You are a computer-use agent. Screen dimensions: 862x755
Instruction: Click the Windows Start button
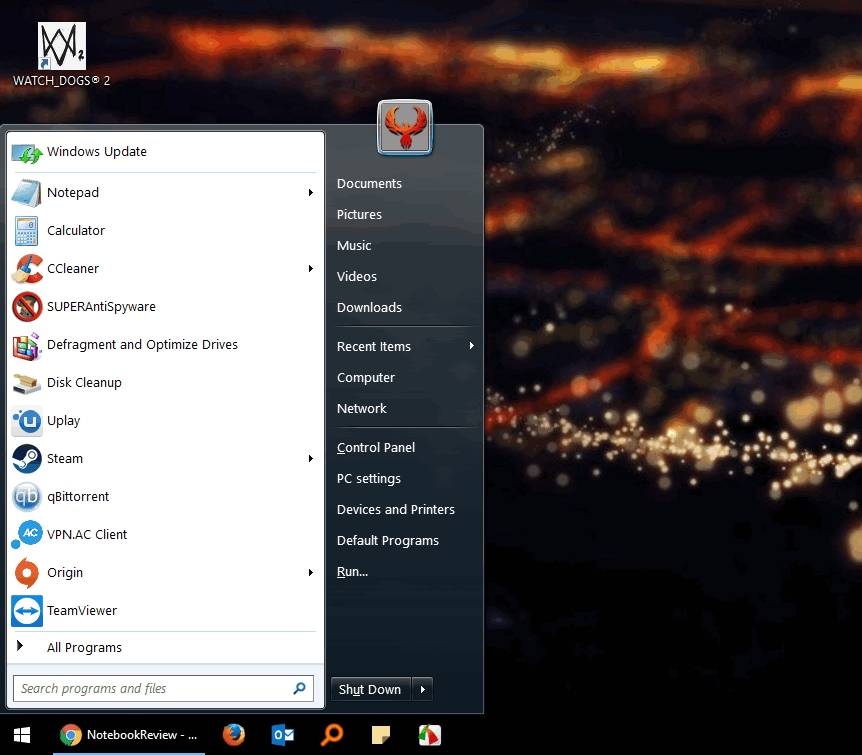22,735
